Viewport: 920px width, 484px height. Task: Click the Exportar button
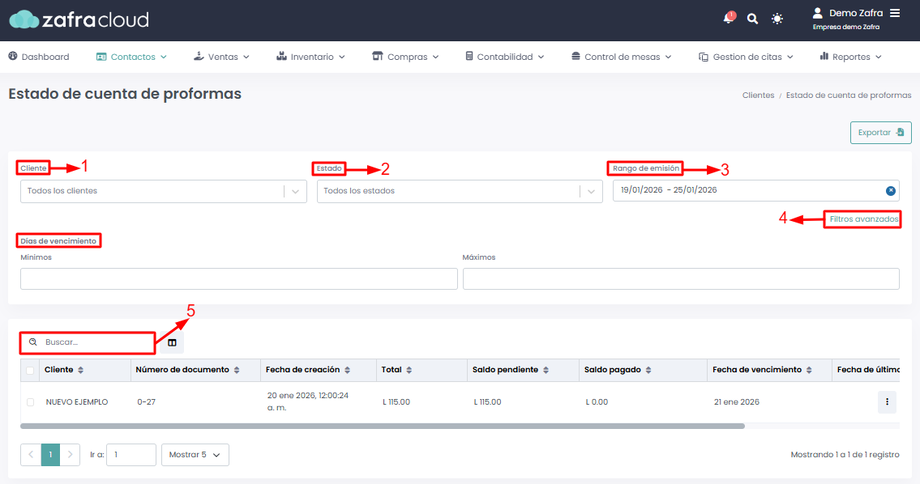point(881,133)
